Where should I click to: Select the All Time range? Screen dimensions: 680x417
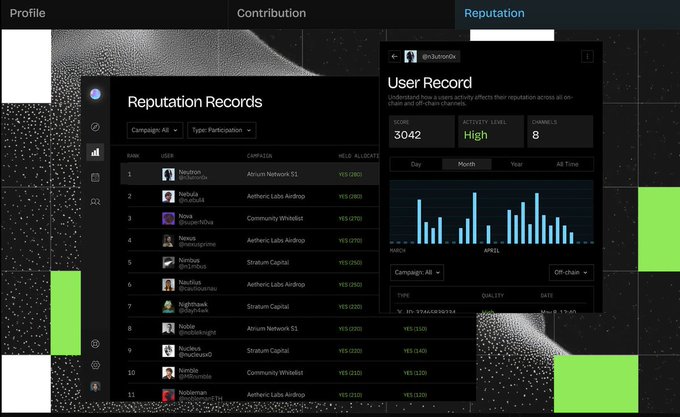click(x=567, y=164)
